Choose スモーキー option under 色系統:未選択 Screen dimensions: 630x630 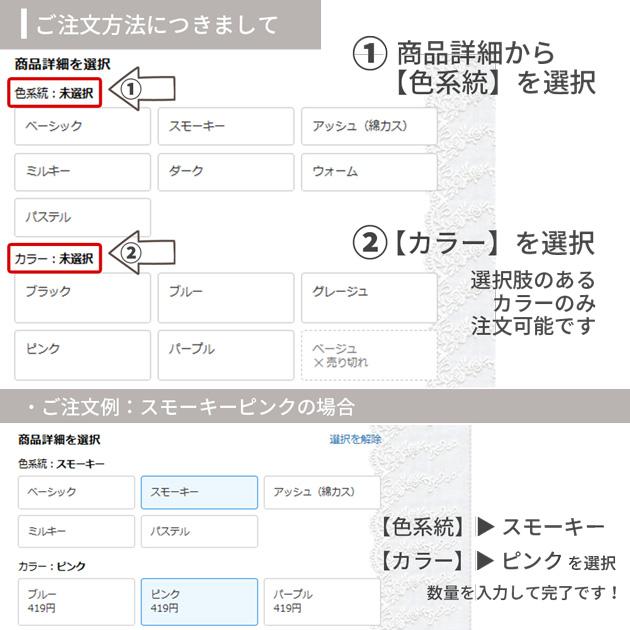tap(226, 126)
